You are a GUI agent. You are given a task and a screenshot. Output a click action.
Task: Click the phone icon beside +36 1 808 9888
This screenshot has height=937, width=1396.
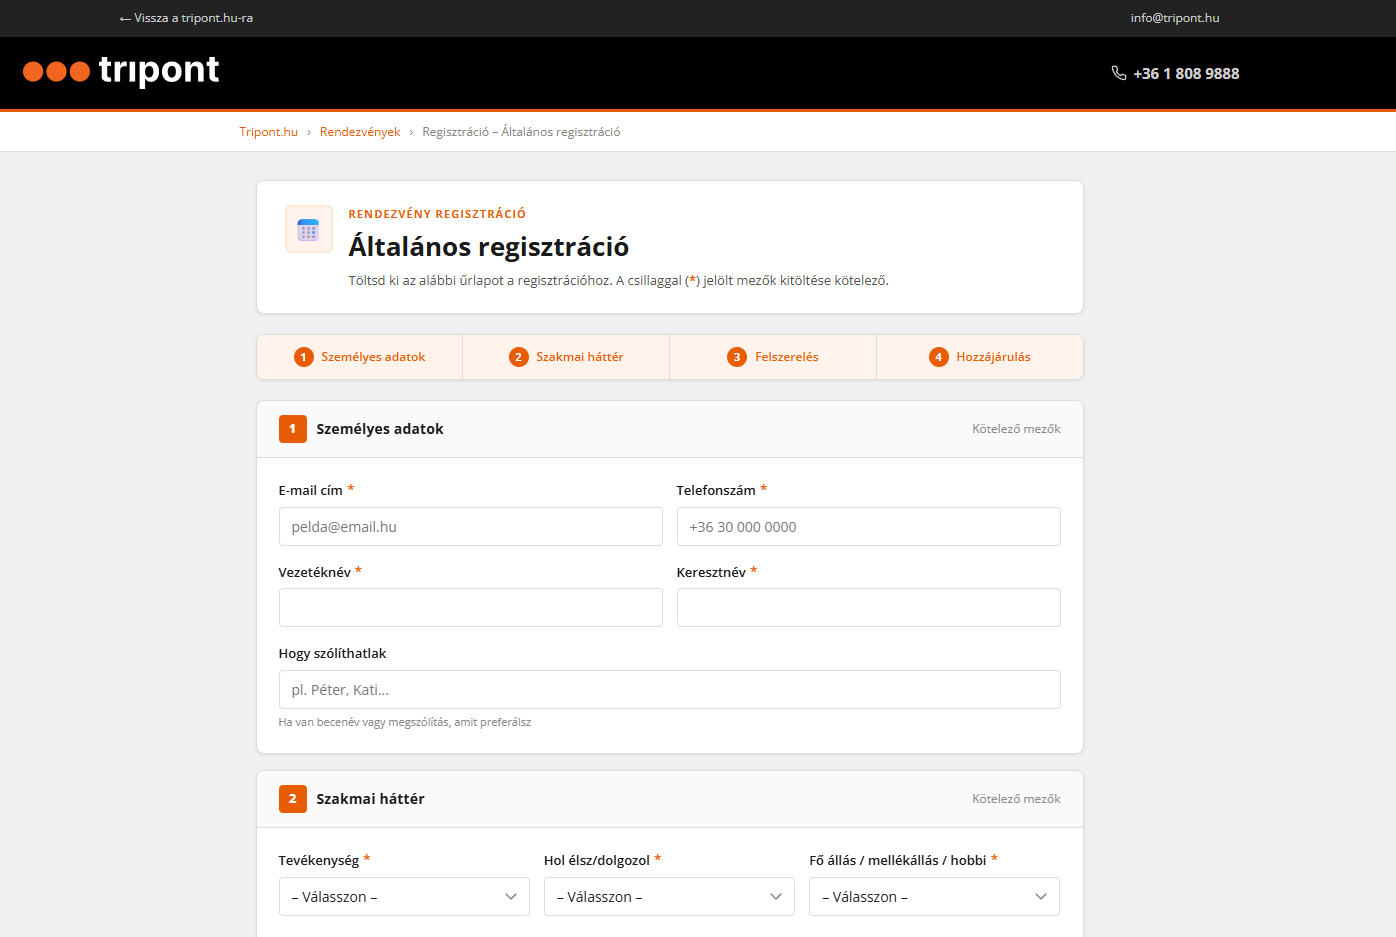point(1118,73)
